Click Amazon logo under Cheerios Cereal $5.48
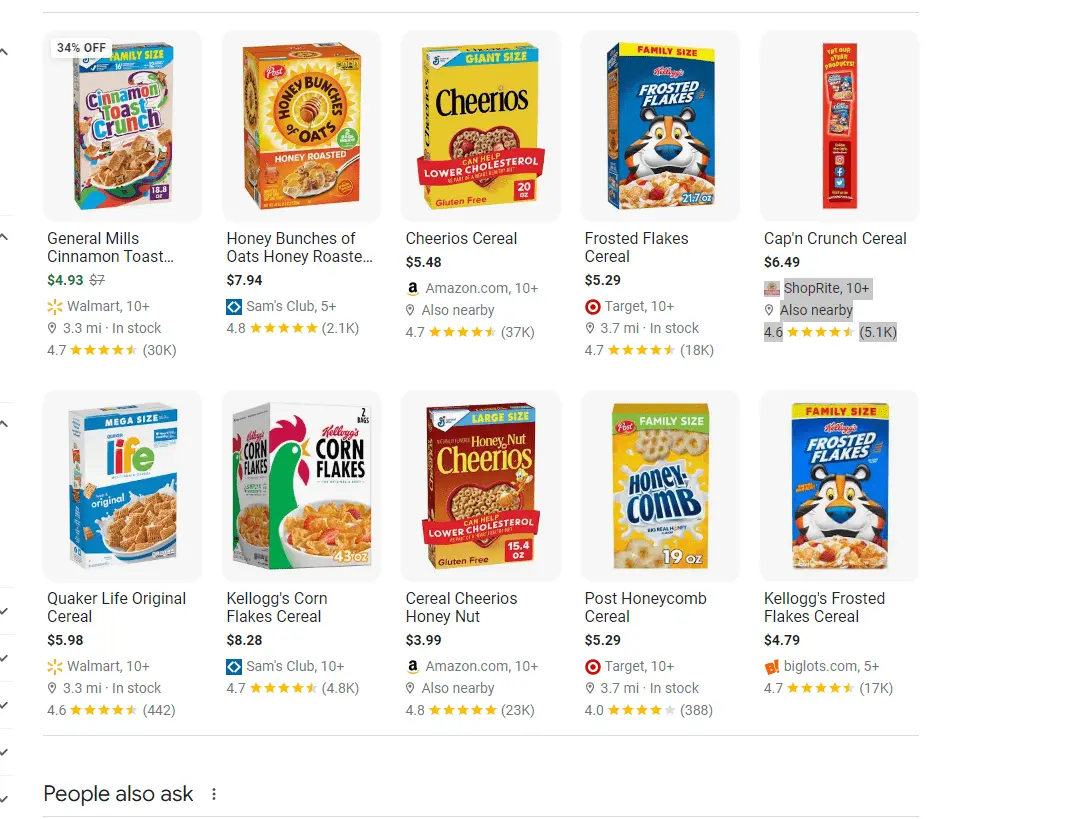This screenshot has height=819, width=1081. click(x=413, y=288)
